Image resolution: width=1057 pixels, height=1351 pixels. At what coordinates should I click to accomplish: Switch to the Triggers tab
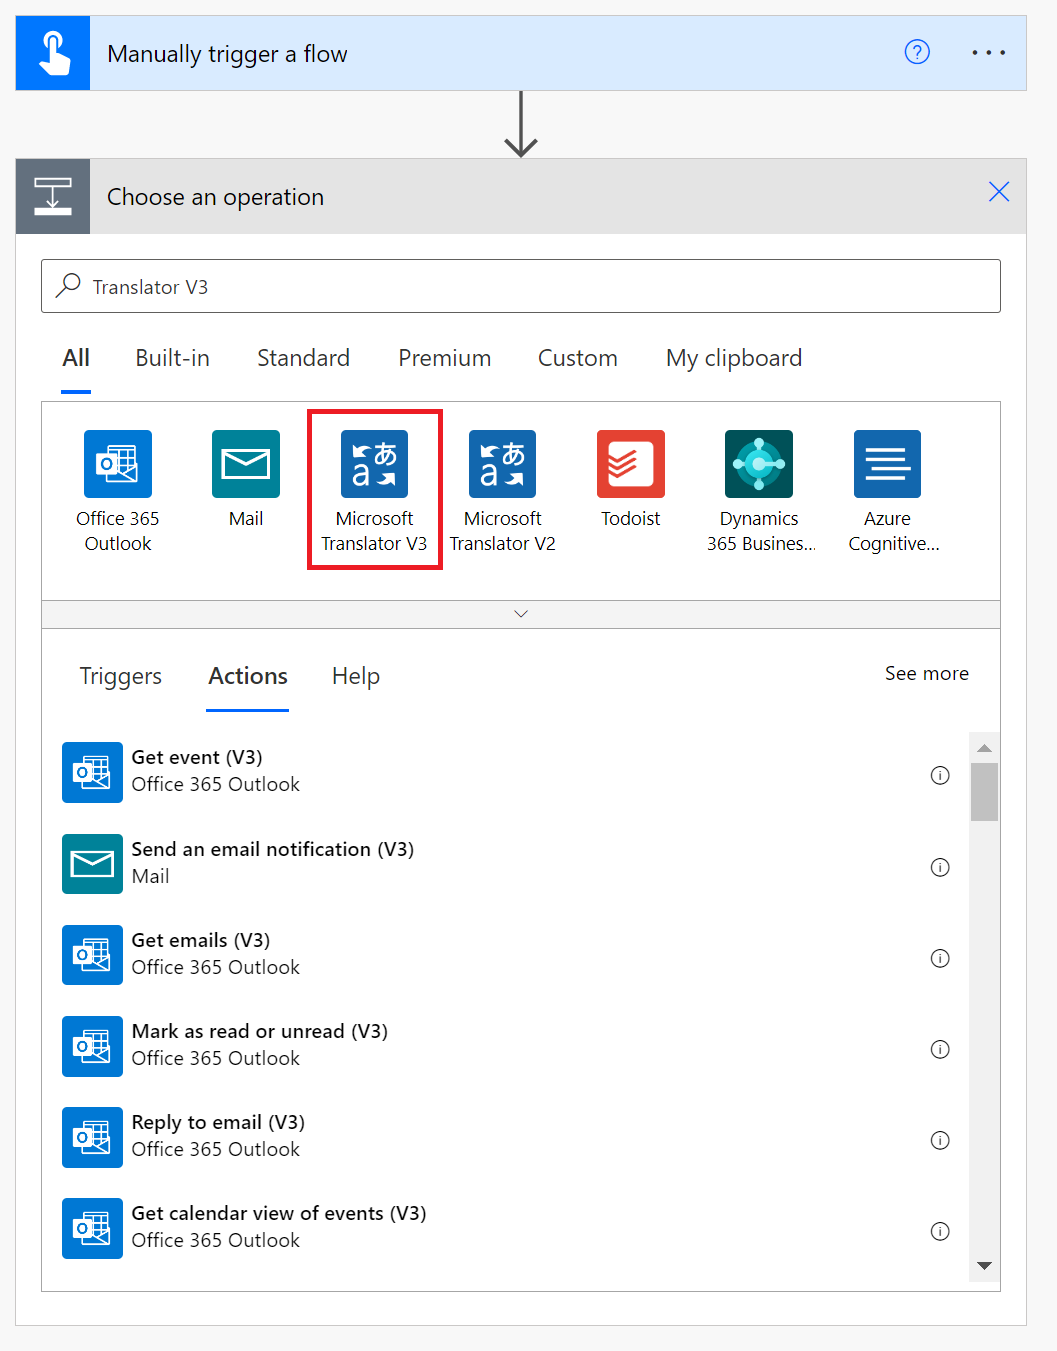[120, 676]
